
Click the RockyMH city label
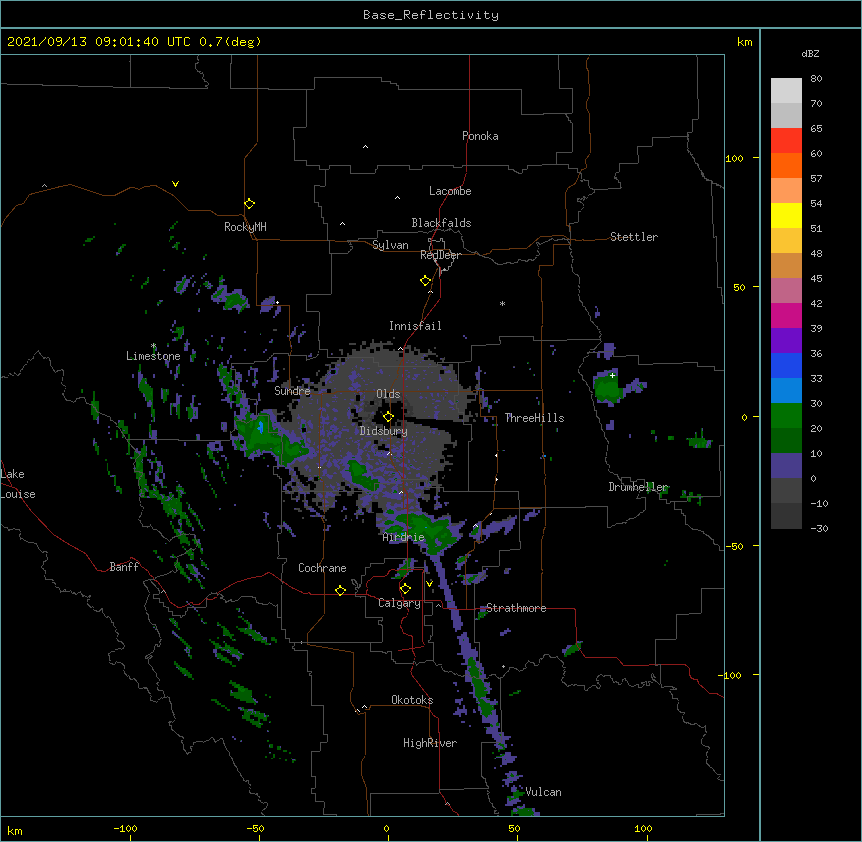point(245,227)
